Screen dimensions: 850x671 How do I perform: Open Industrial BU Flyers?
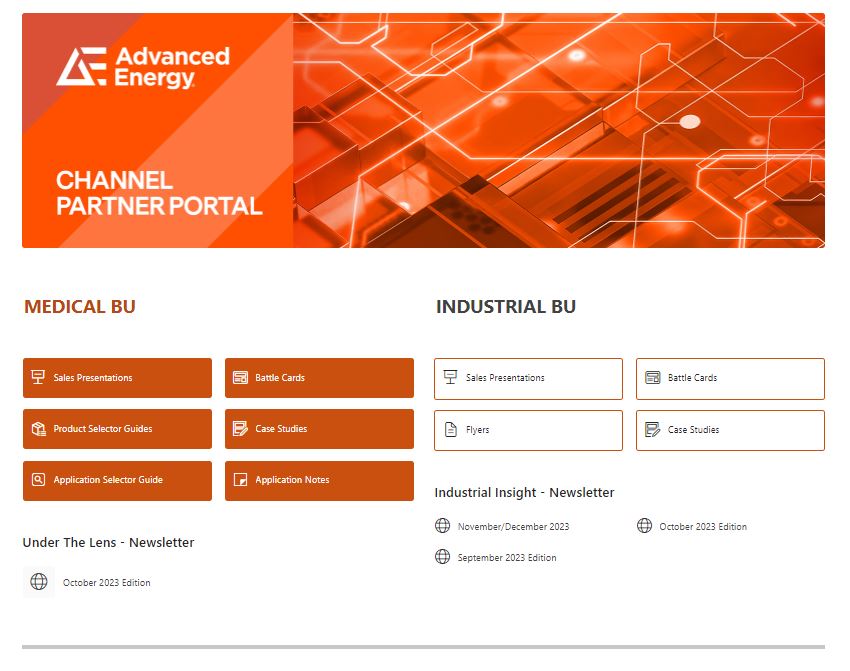point(528,430)
